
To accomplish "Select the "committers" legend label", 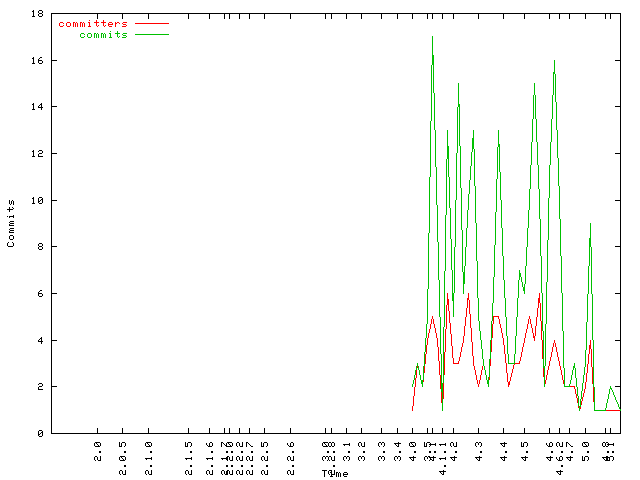I will [93, 23].
